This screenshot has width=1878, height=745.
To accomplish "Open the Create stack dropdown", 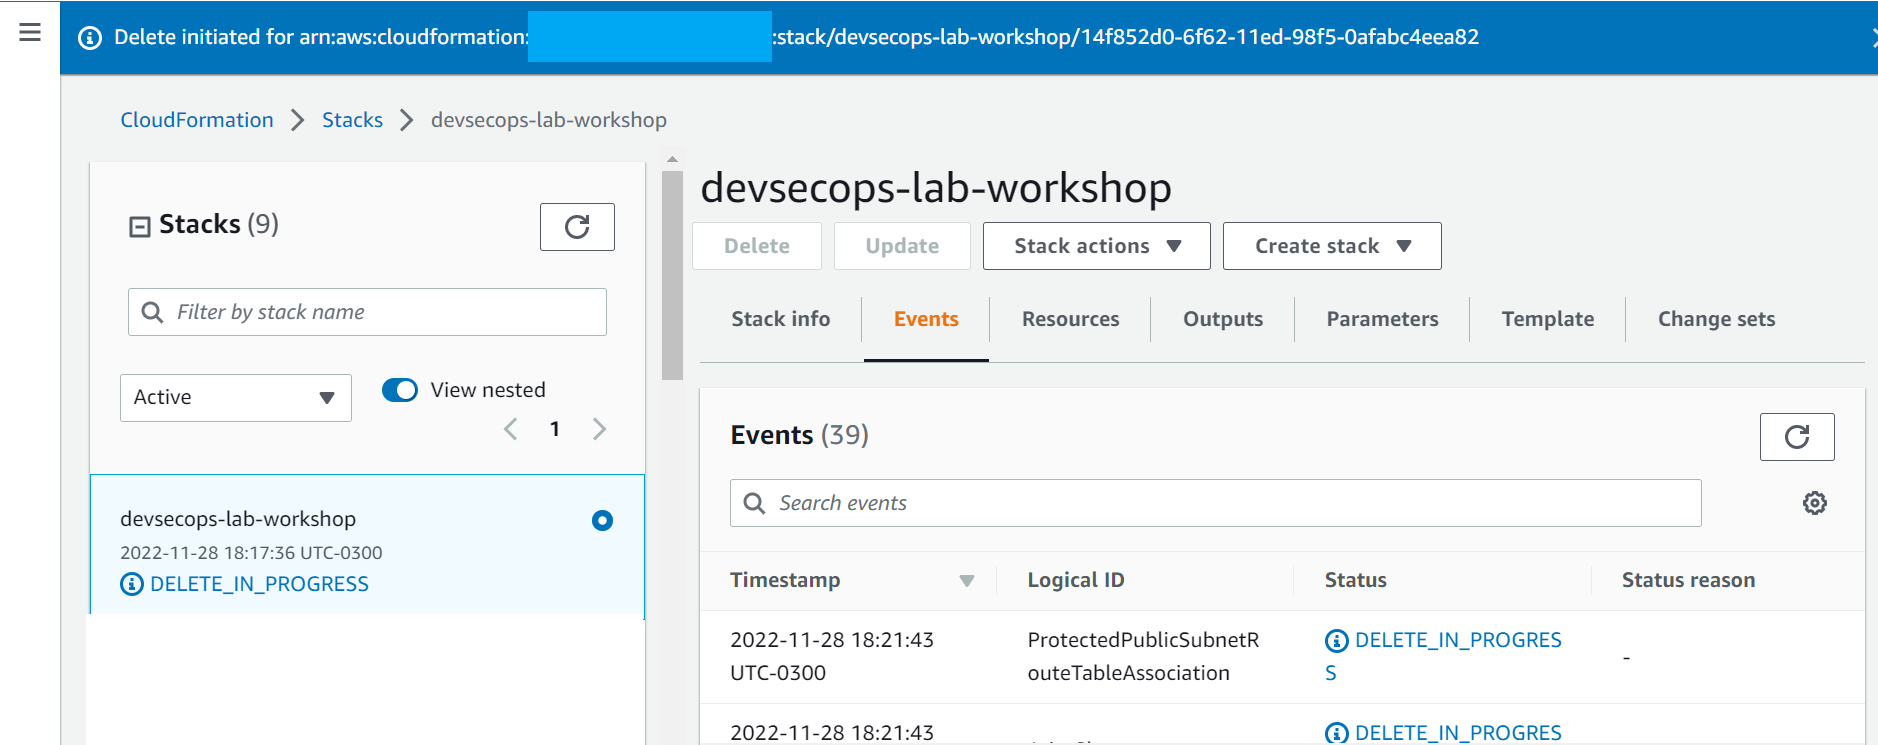I will (x=1332, y=246).
